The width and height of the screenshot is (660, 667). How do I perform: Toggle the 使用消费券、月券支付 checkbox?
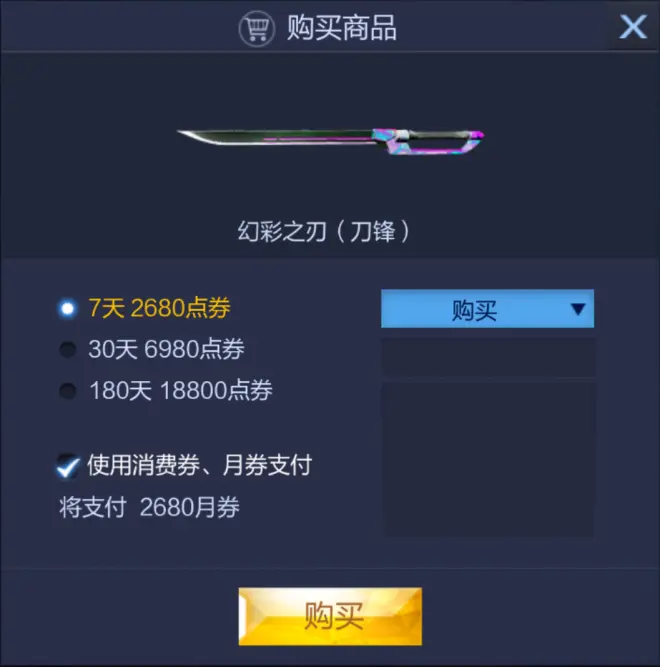tap(68, 466)
